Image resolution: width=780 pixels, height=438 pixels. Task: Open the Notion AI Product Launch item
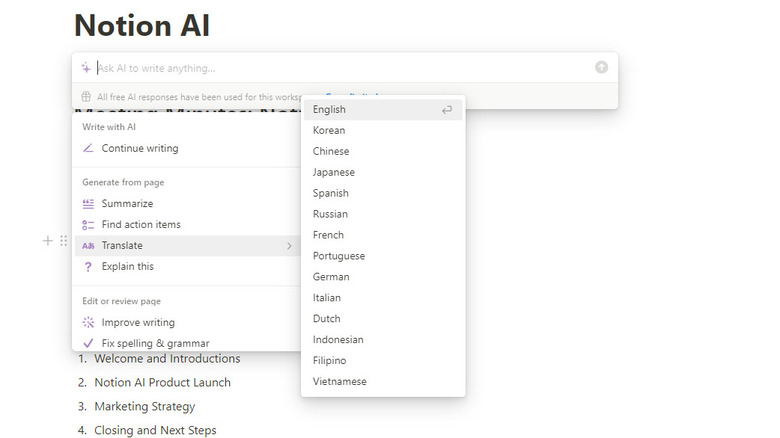[x=162, y=383]
